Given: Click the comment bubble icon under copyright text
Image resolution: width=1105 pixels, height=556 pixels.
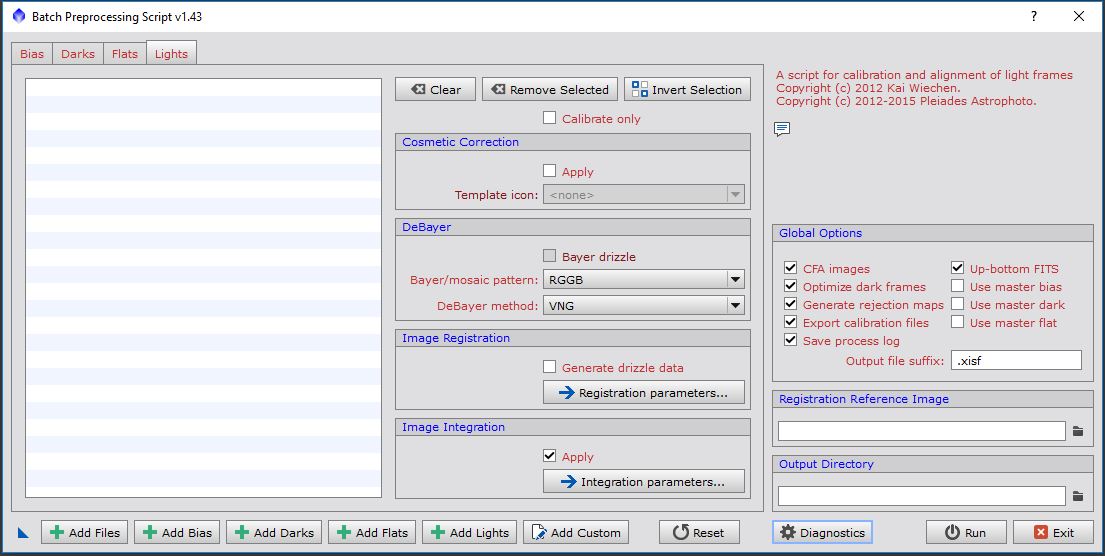Looking at the screenshot, I should click(x=782, y=129).
